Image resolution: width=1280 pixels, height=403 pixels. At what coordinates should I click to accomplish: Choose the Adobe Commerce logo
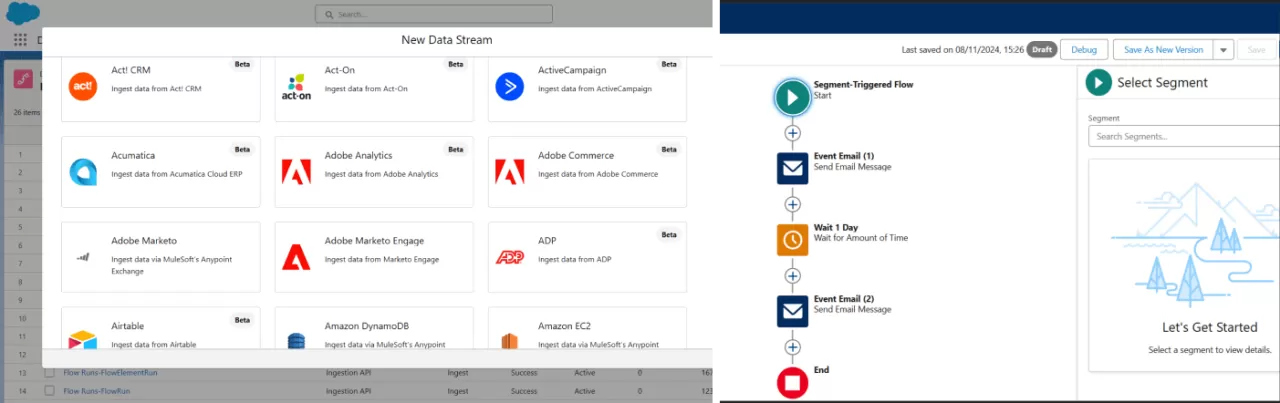(x=510, y=172)
